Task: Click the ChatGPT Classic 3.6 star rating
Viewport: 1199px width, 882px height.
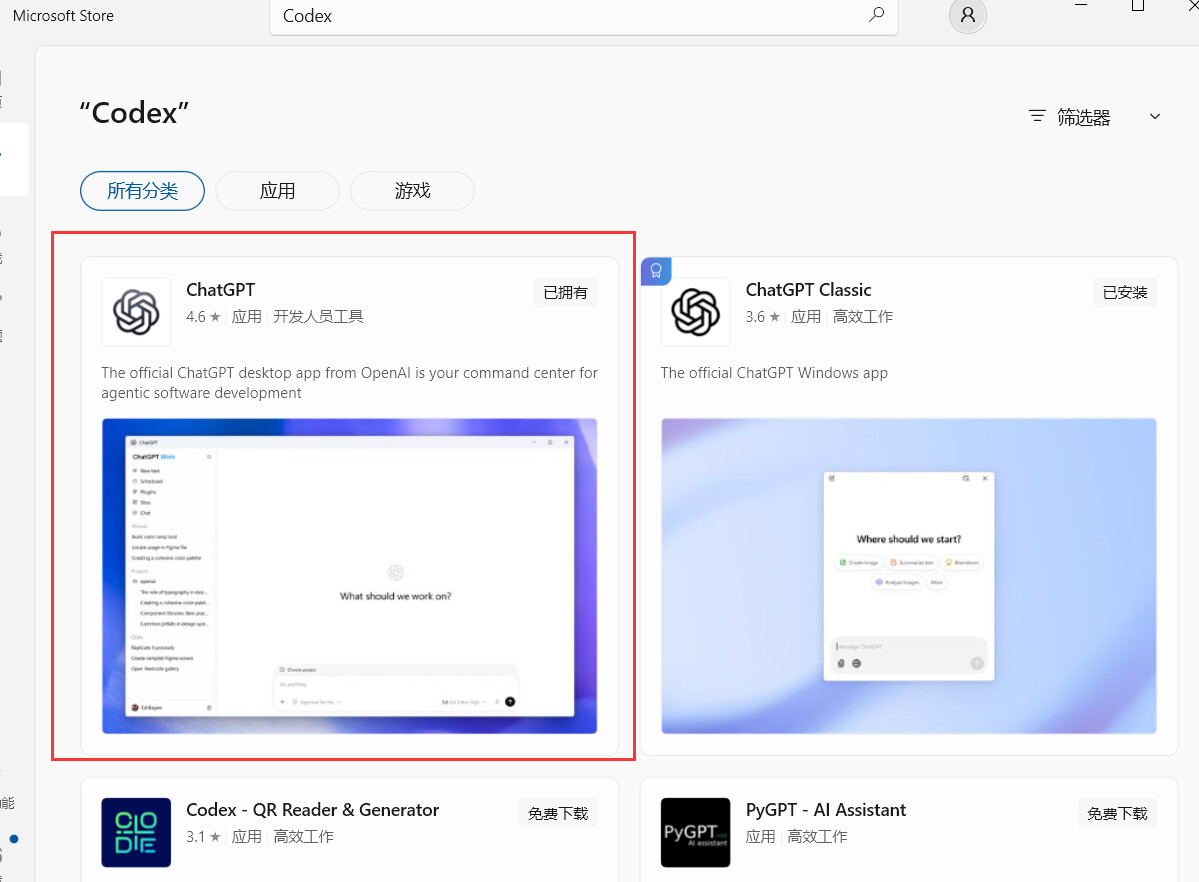Action: click(763, 317)
